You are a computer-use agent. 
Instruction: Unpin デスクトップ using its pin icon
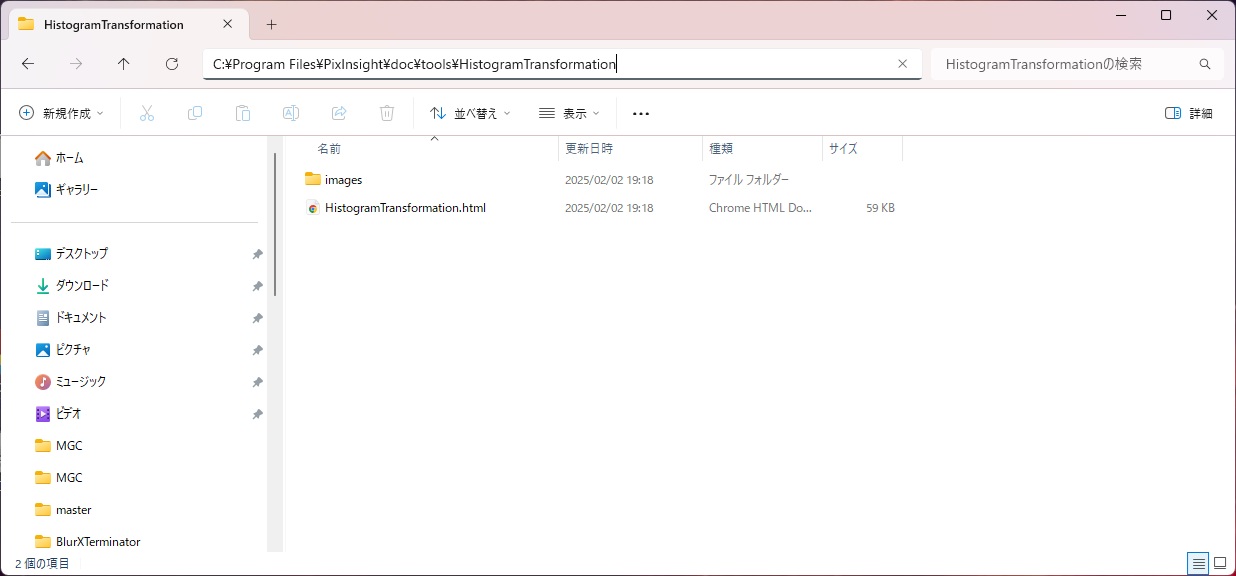pos(257,254)
